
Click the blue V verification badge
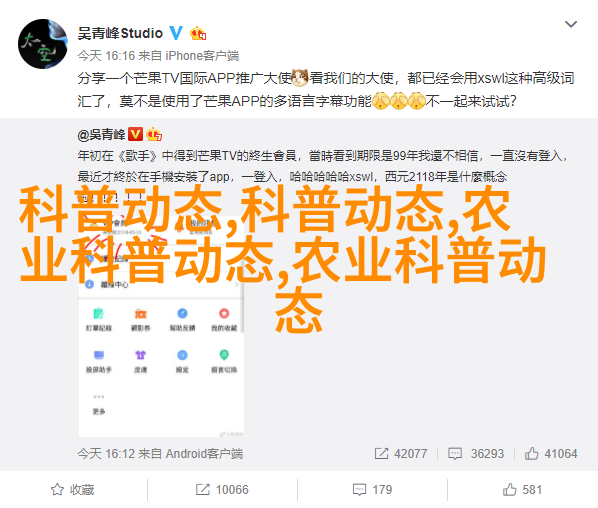(176, 33)
